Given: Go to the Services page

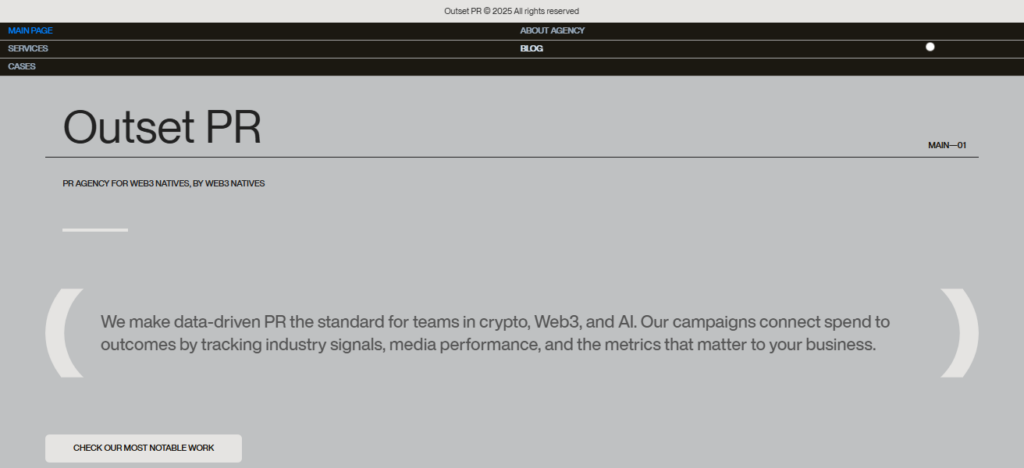Looking at the screenshot, I should click(28, 49).
